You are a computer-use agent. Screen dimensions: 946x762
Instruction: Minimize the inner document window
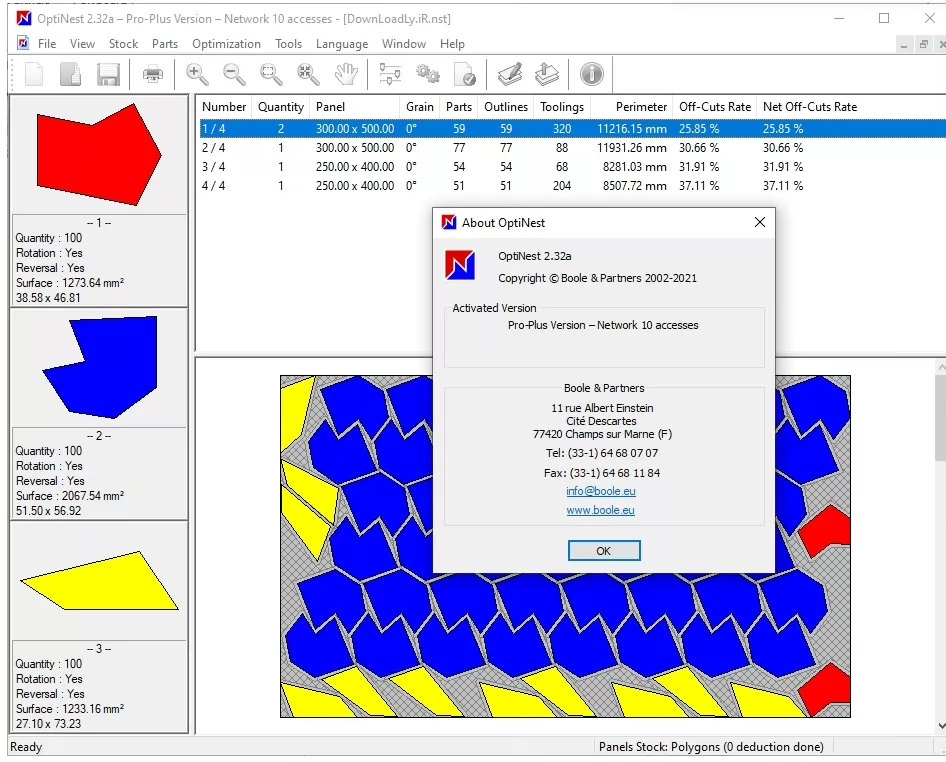pos(903,45)
